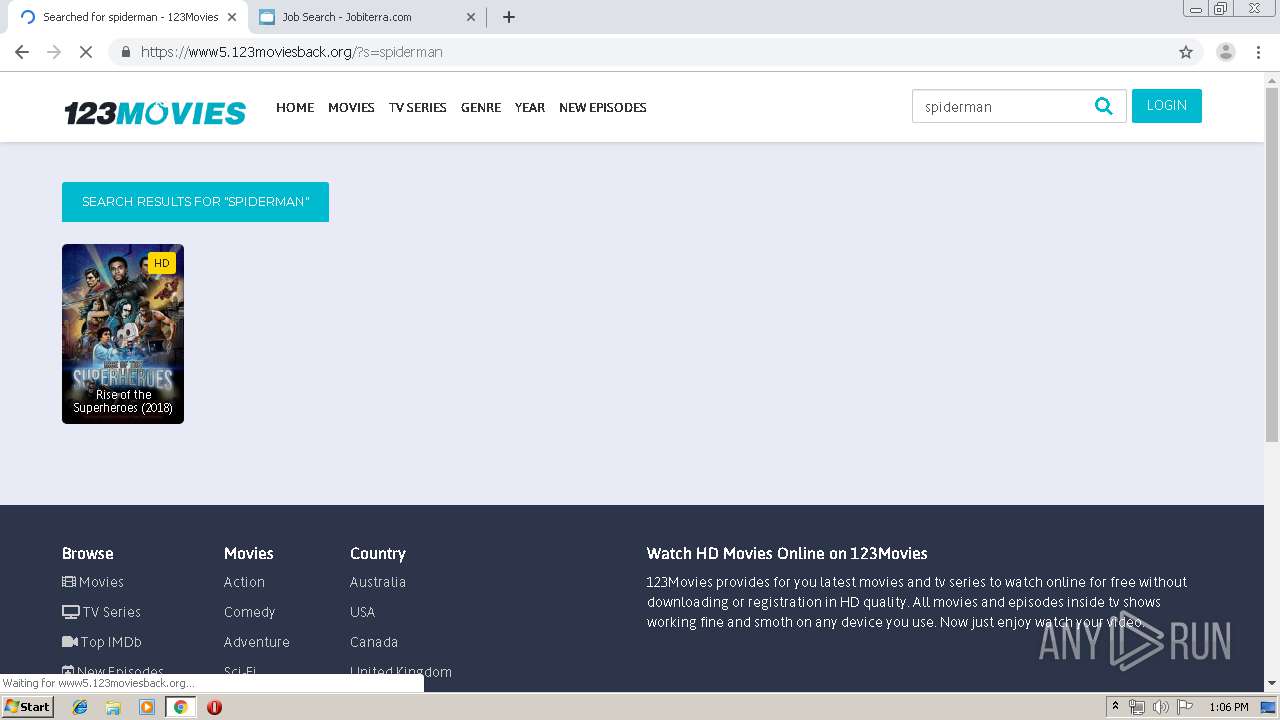Open the Canada country link
The height and width of the screenshot is (720, 1280).
(x=374, y=642)
